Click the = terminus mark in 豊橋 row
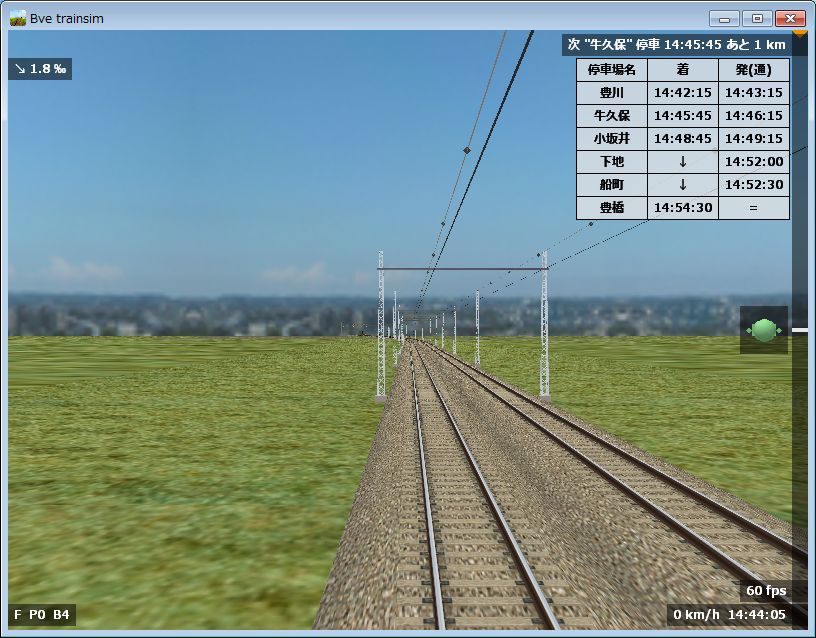 point(754,208)
